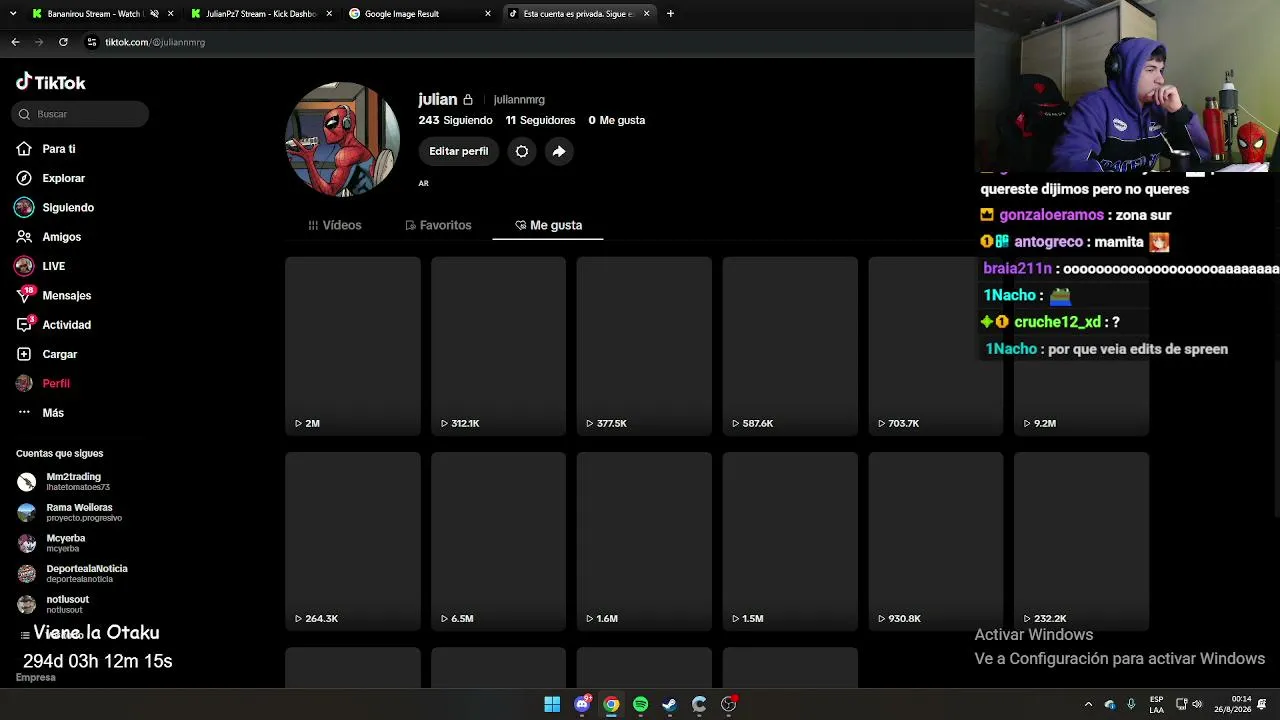Click the Spider-Man profile avatar

[x=343, y=139]
